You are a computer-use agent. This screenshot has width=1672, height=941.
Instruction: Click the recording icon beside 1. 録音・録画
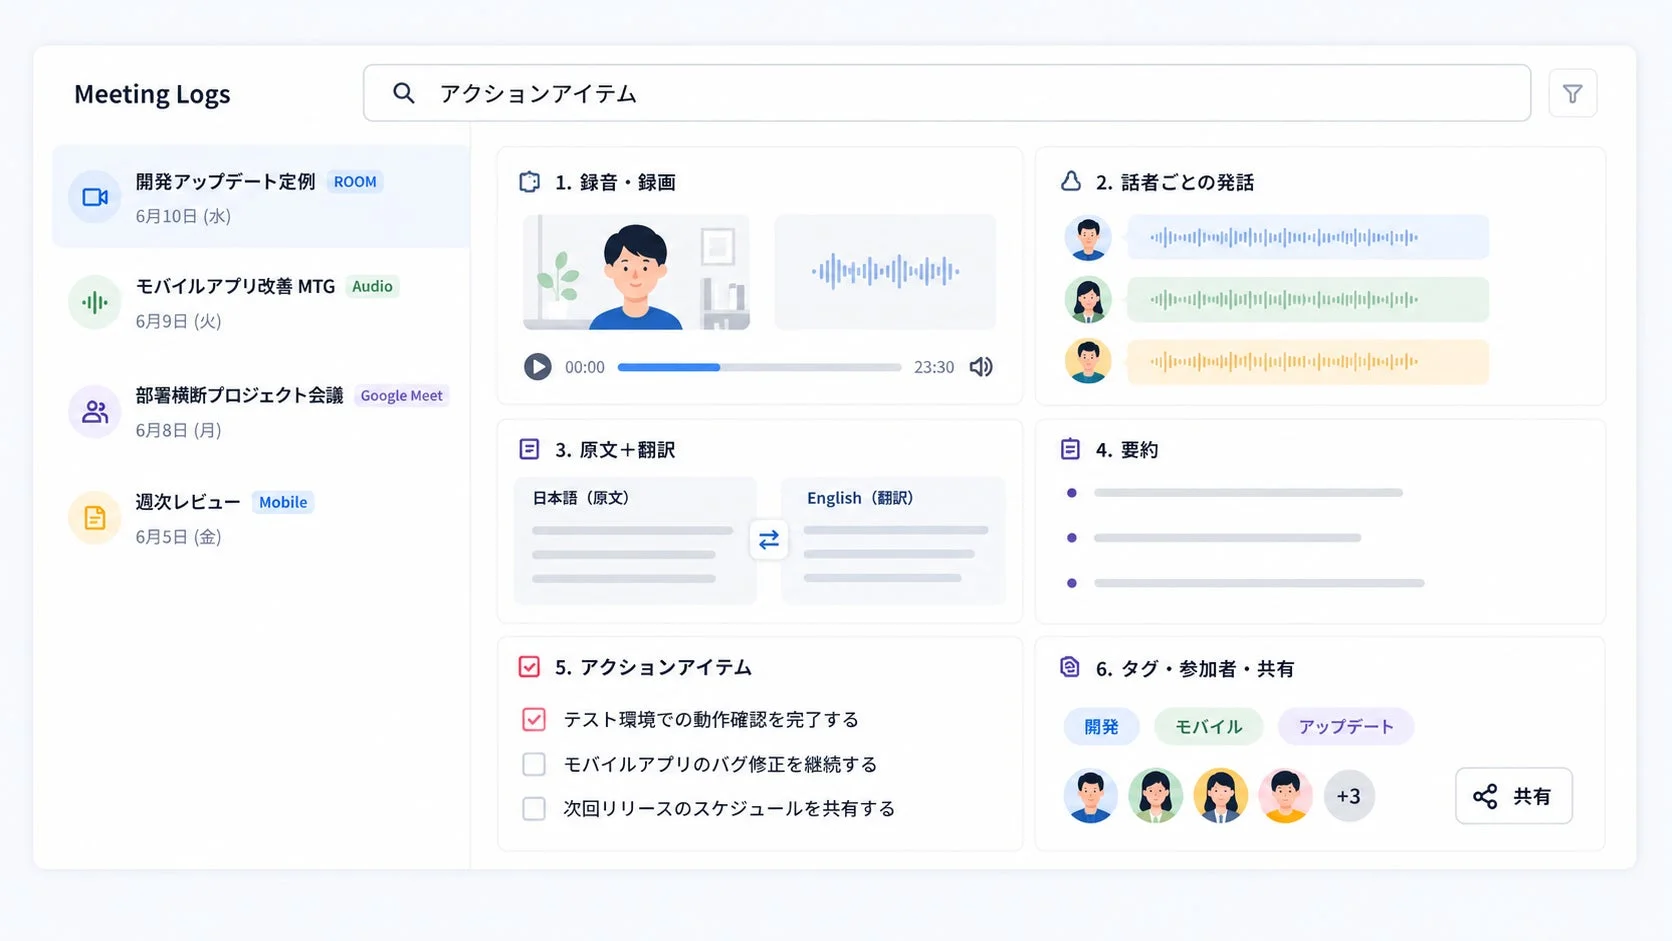coord(529,182)
